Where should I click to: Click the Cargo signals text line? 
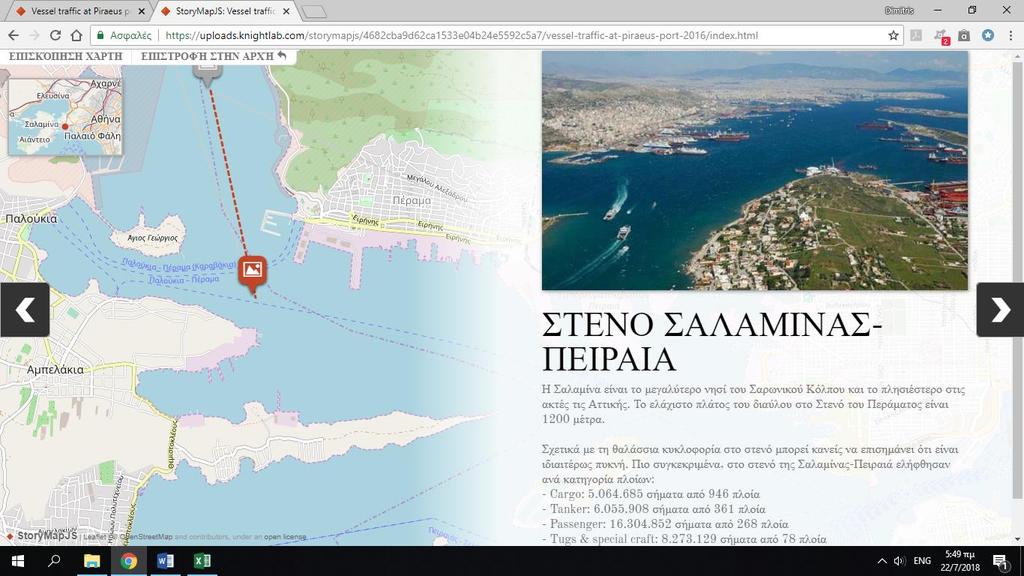[651, 494]
